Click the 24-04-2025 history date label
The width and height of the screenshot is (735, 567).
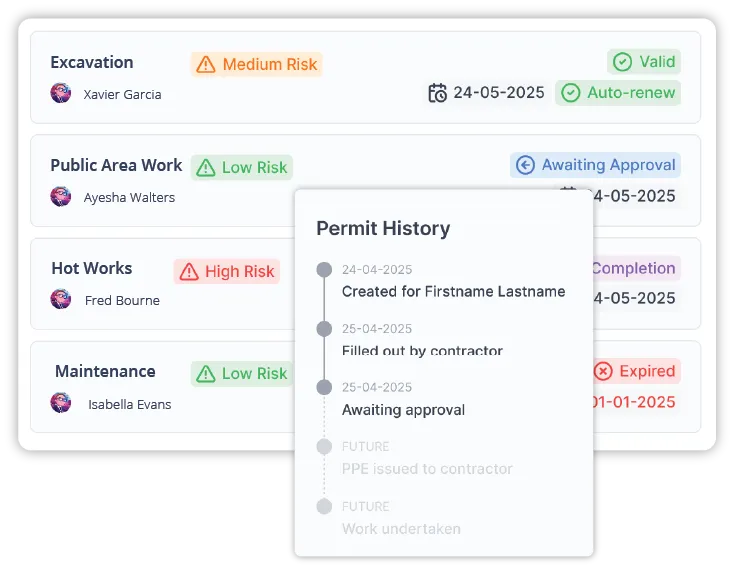[x=377, y=270]
